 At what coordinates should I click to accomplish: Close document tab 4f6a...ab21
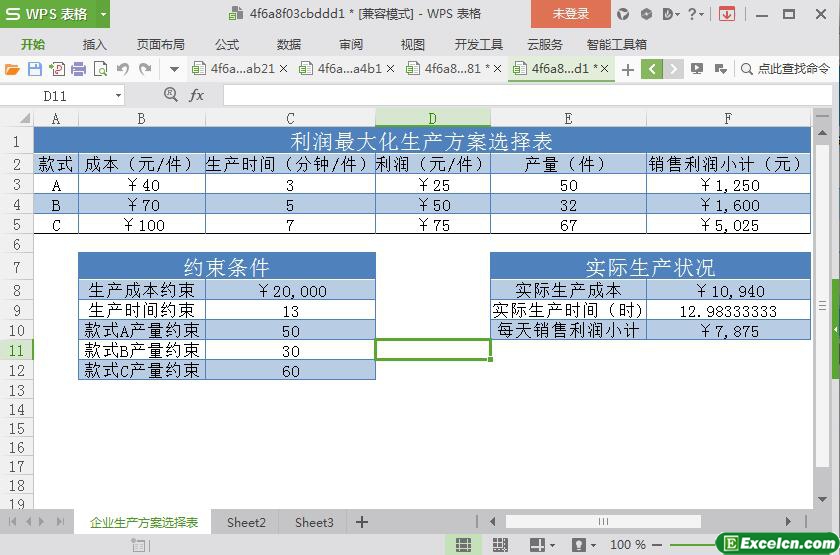284,69
